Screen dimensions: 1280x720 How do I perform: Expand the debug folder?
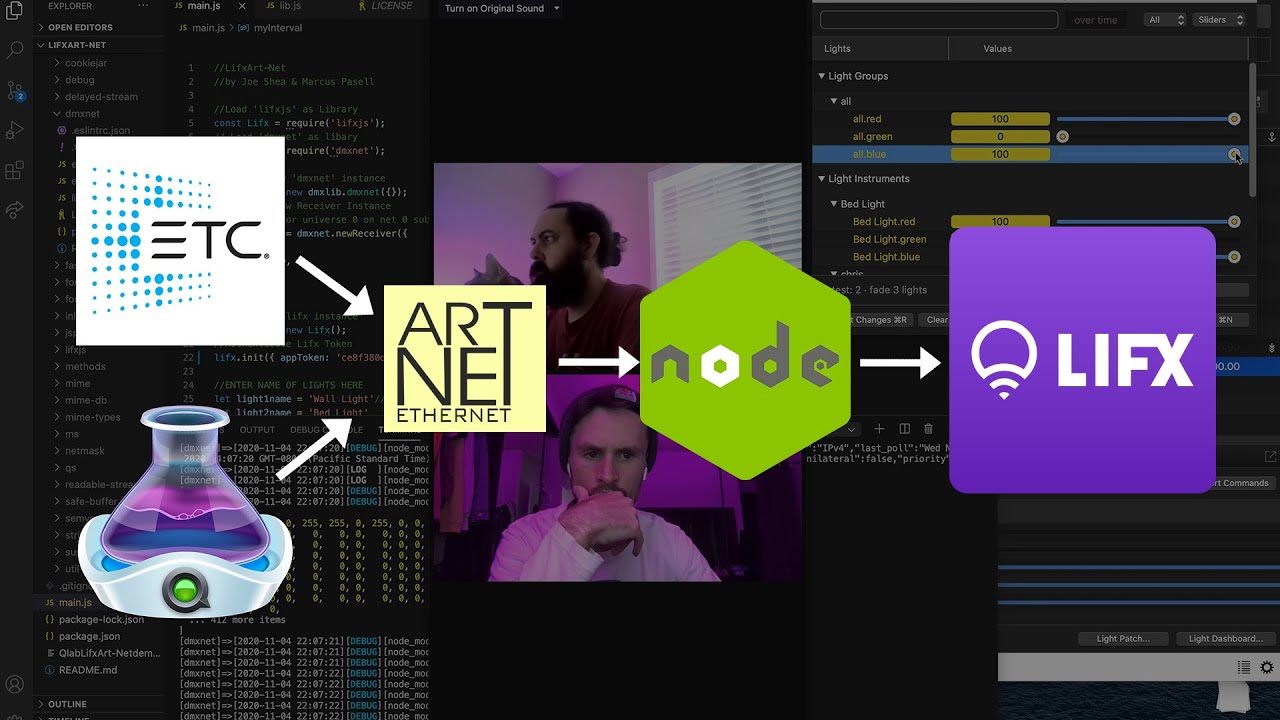pos(80,80)
